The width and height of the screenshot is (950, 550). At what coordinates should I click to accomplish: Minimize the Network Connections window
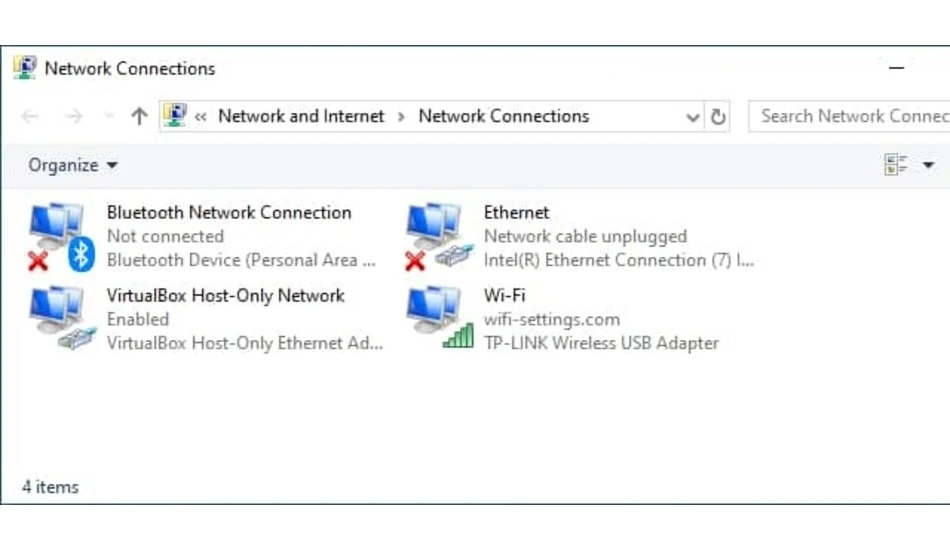click(x=897, y=68)
